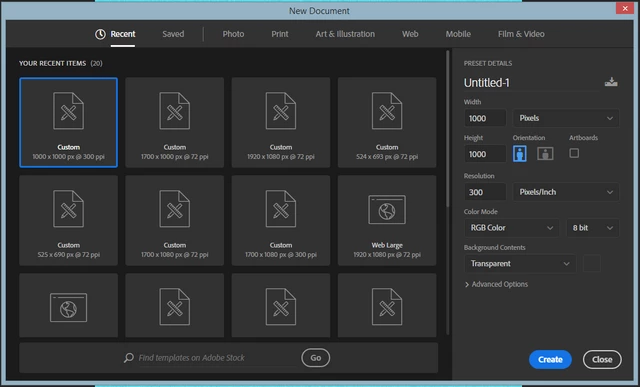
Task: Click the Resolution input field
Action: (x=485, y=192)
